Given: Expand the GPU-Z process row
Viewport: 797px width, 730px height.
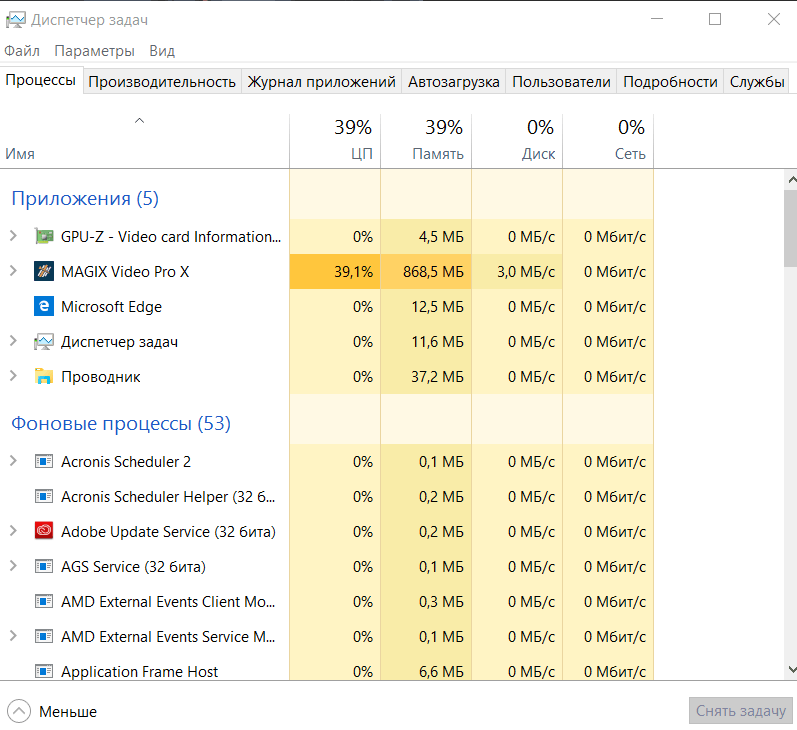Looking at the screenshot, I should coord(13,236).
